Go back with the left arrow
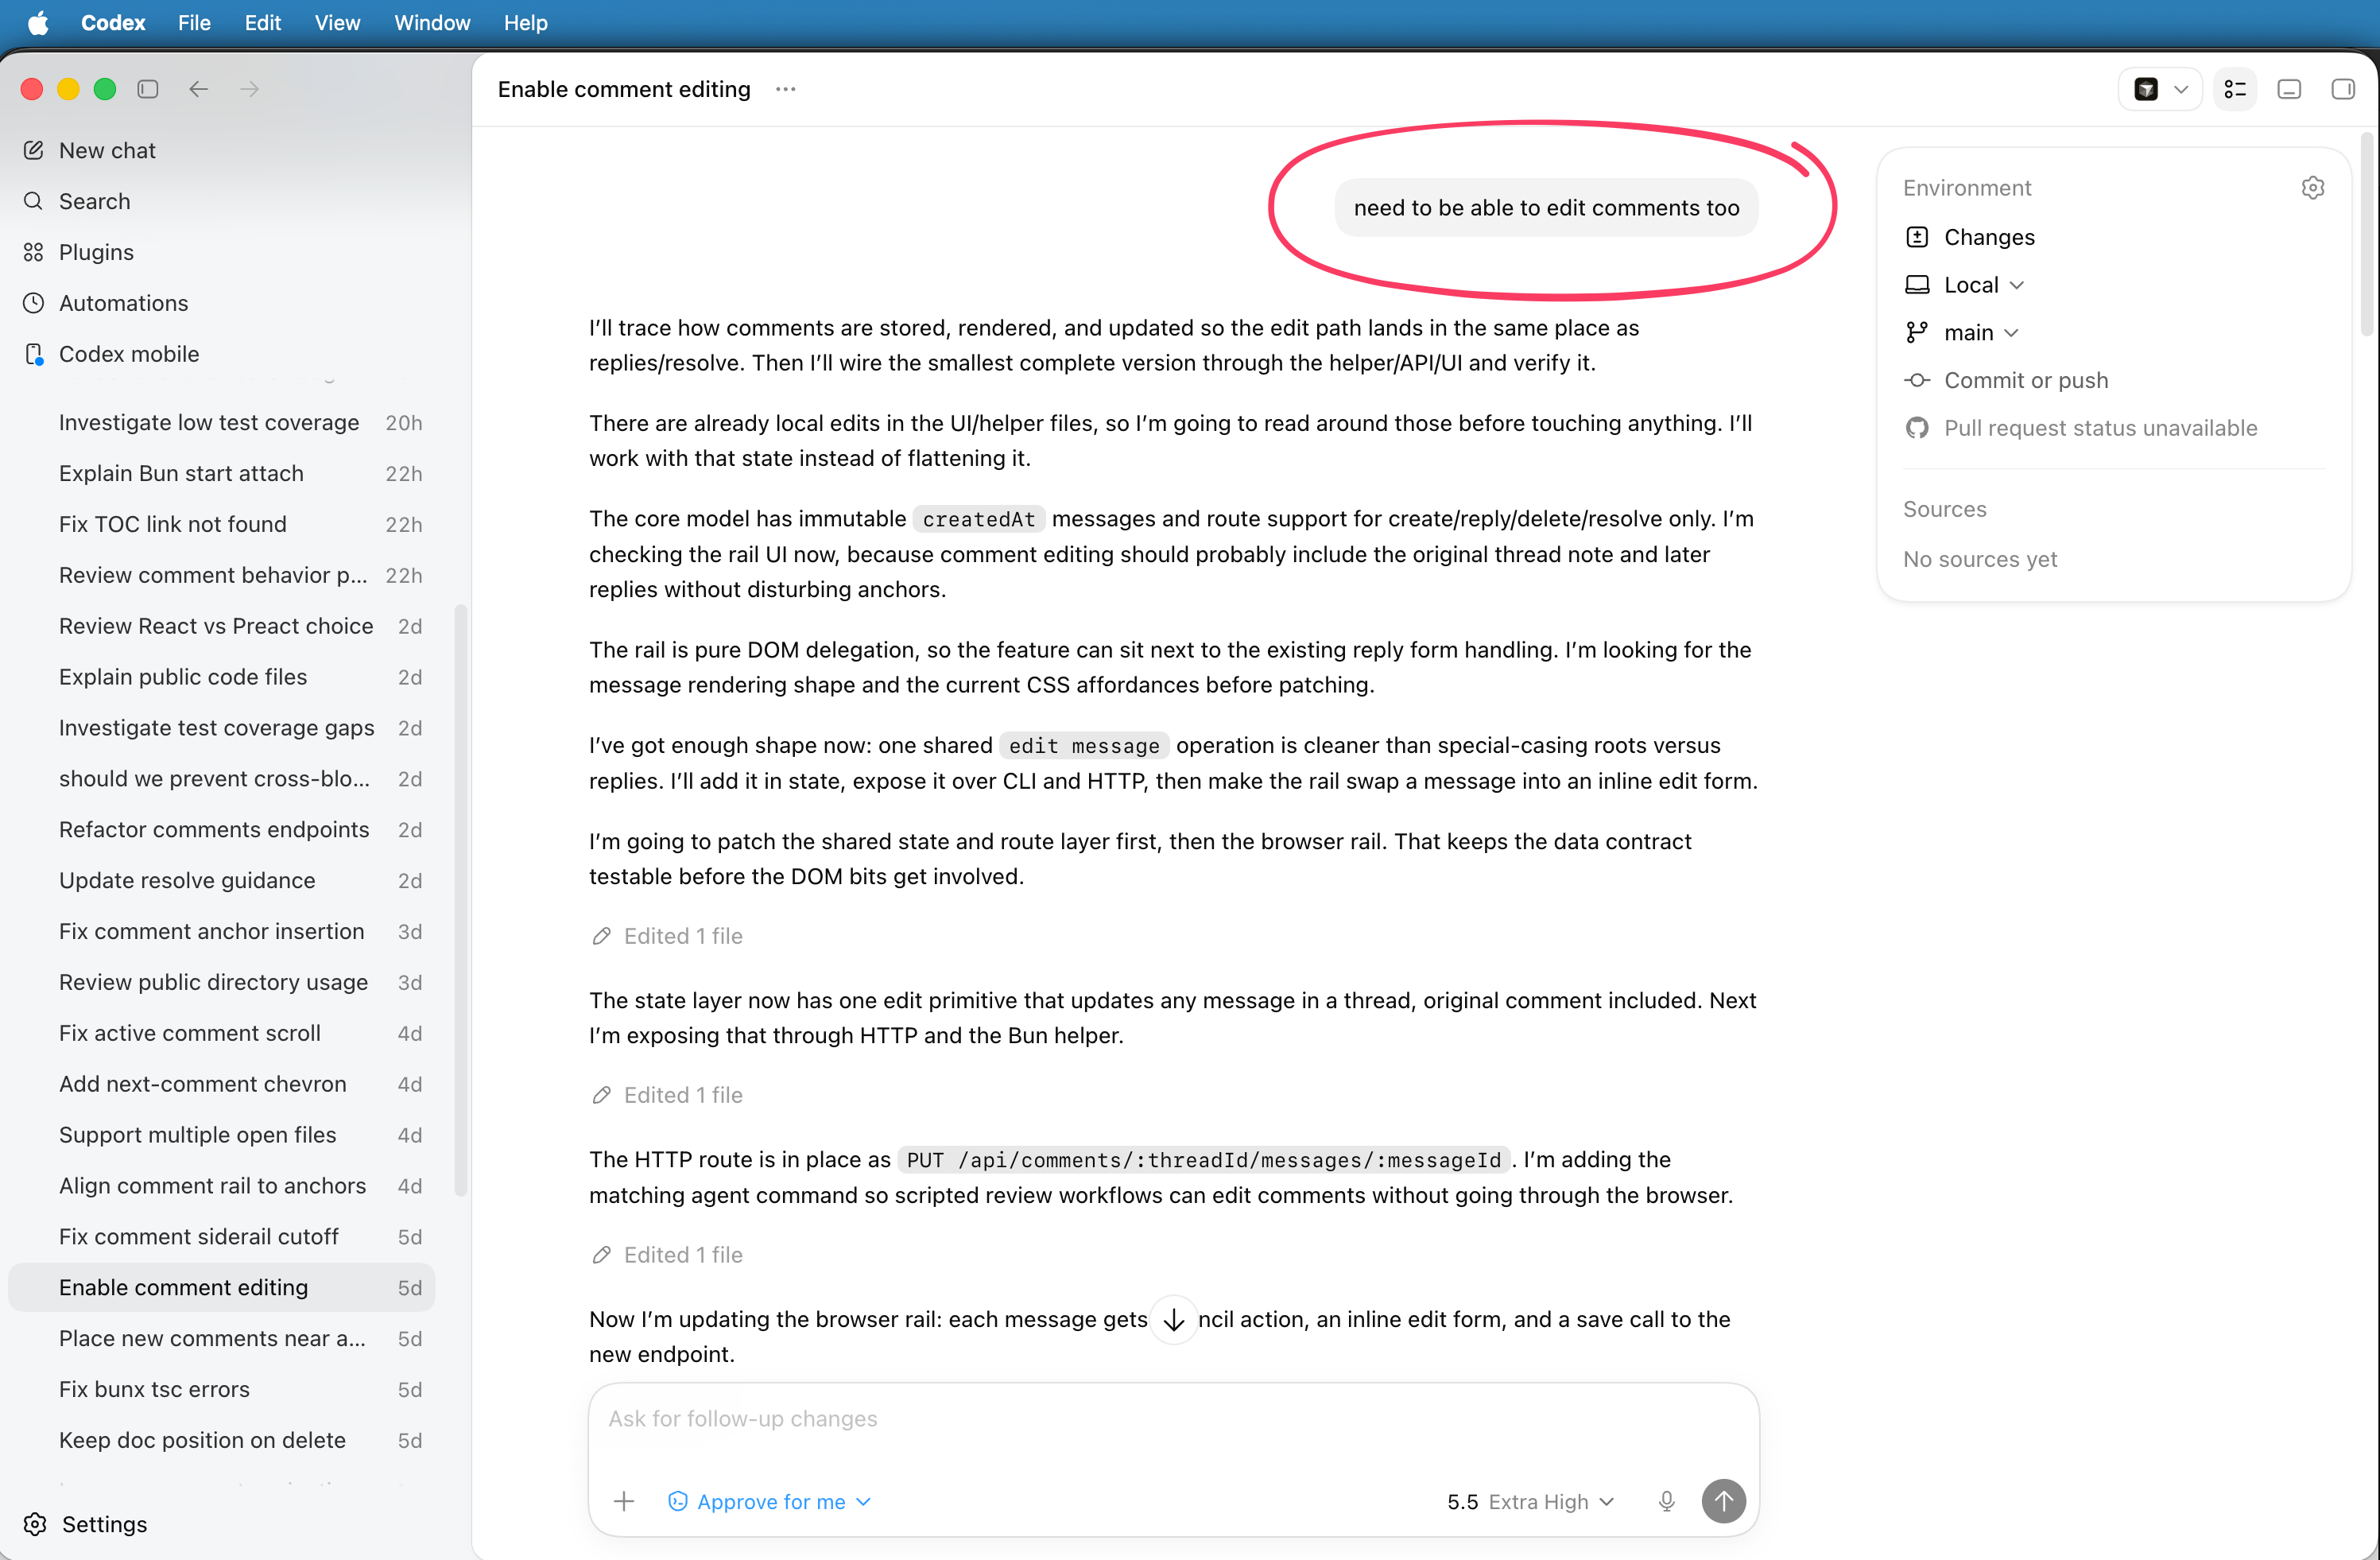2380x1560 pixels. click(x=199, y=89)
